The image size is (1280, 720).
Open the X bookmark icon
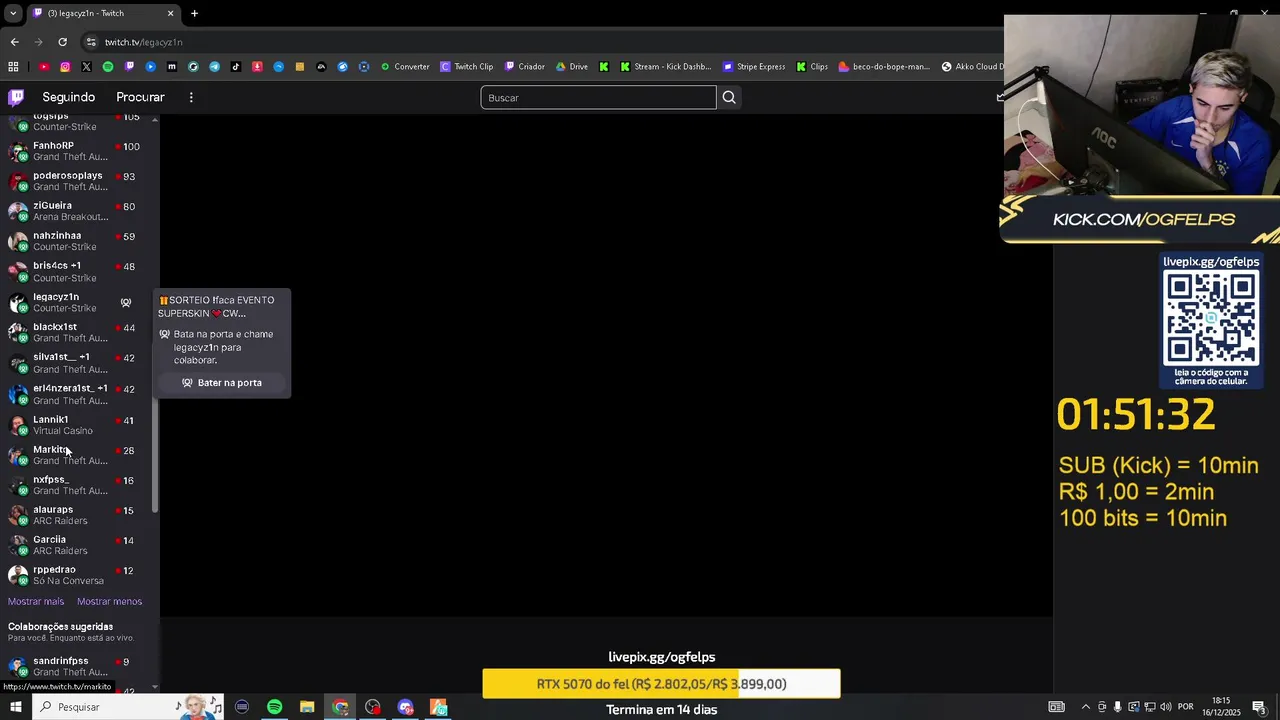tap(86, 67)
